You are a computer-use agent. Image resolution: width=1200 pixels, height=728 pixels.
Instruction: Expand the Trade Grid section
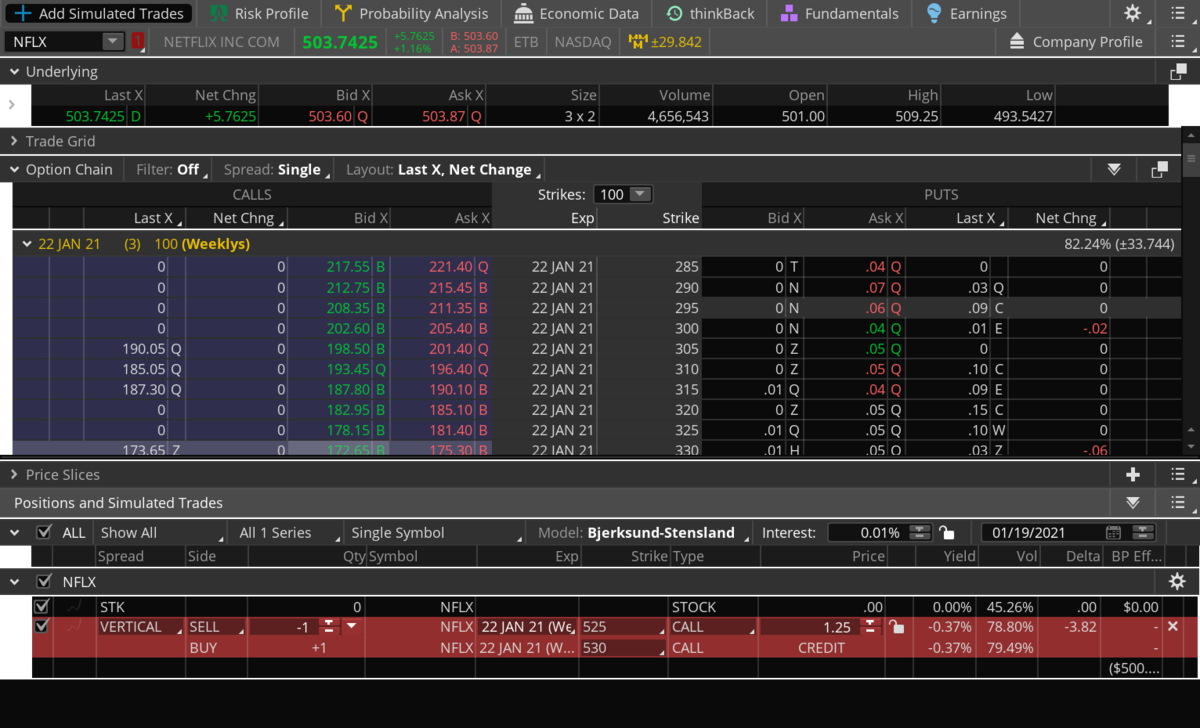click(14, 141)
